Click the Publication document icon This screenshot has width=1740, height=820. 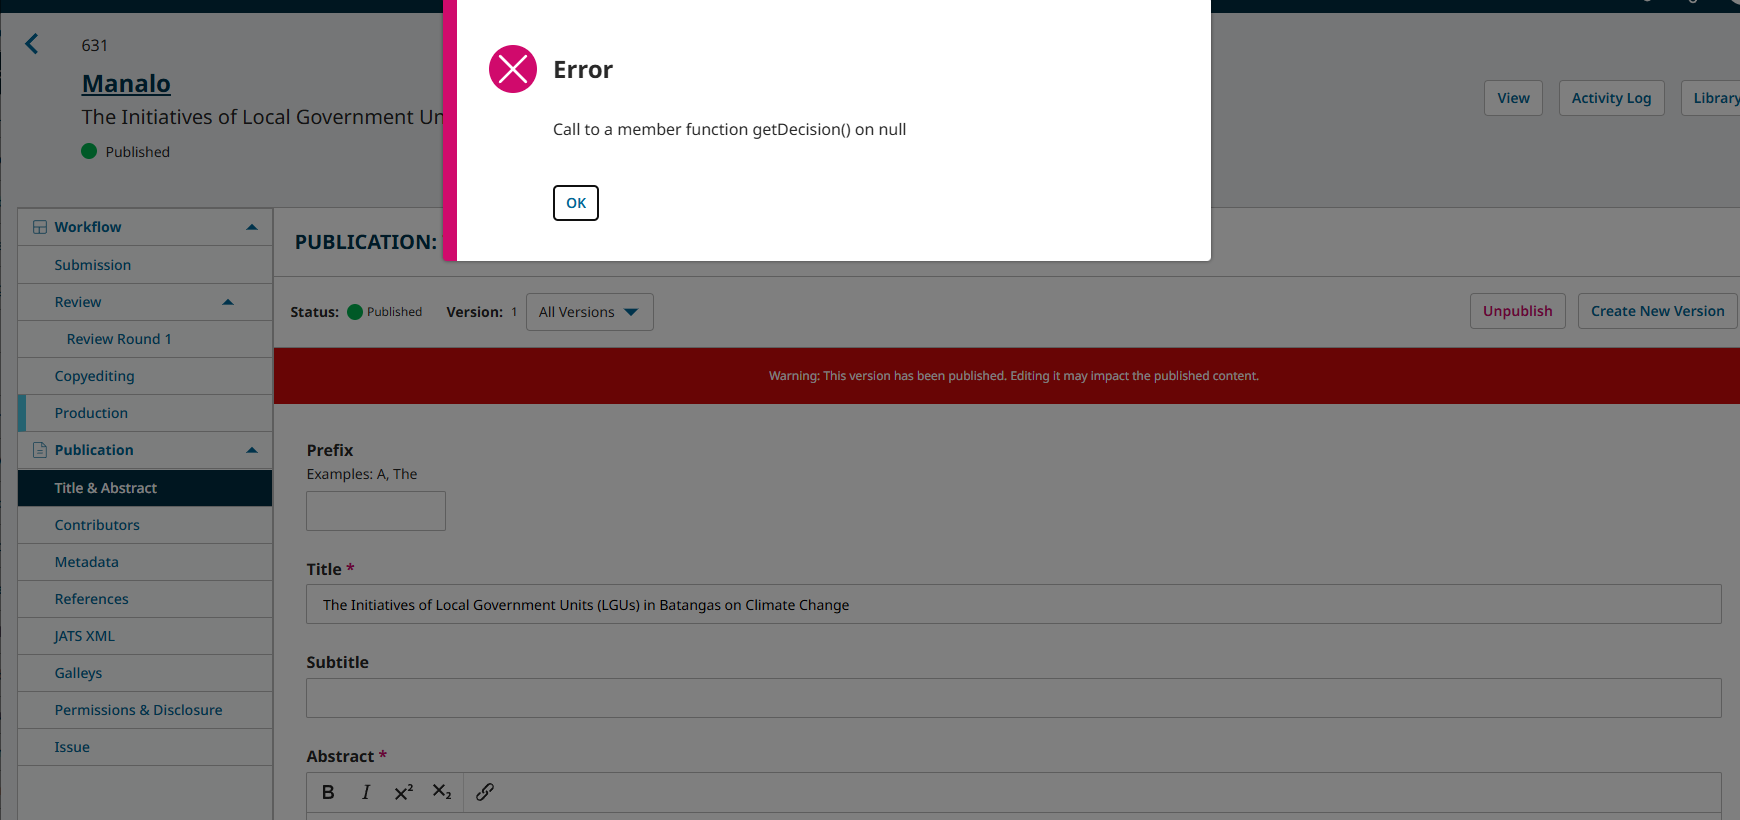tap(40, 450)
